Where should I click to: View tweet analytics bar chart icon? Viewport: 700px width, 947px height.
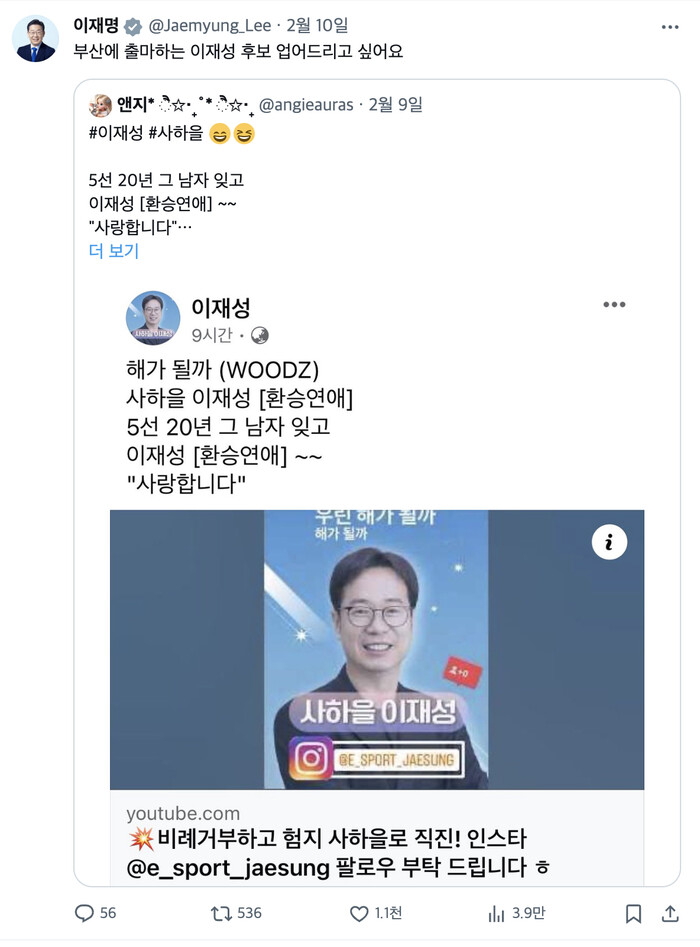coord(496,913)
